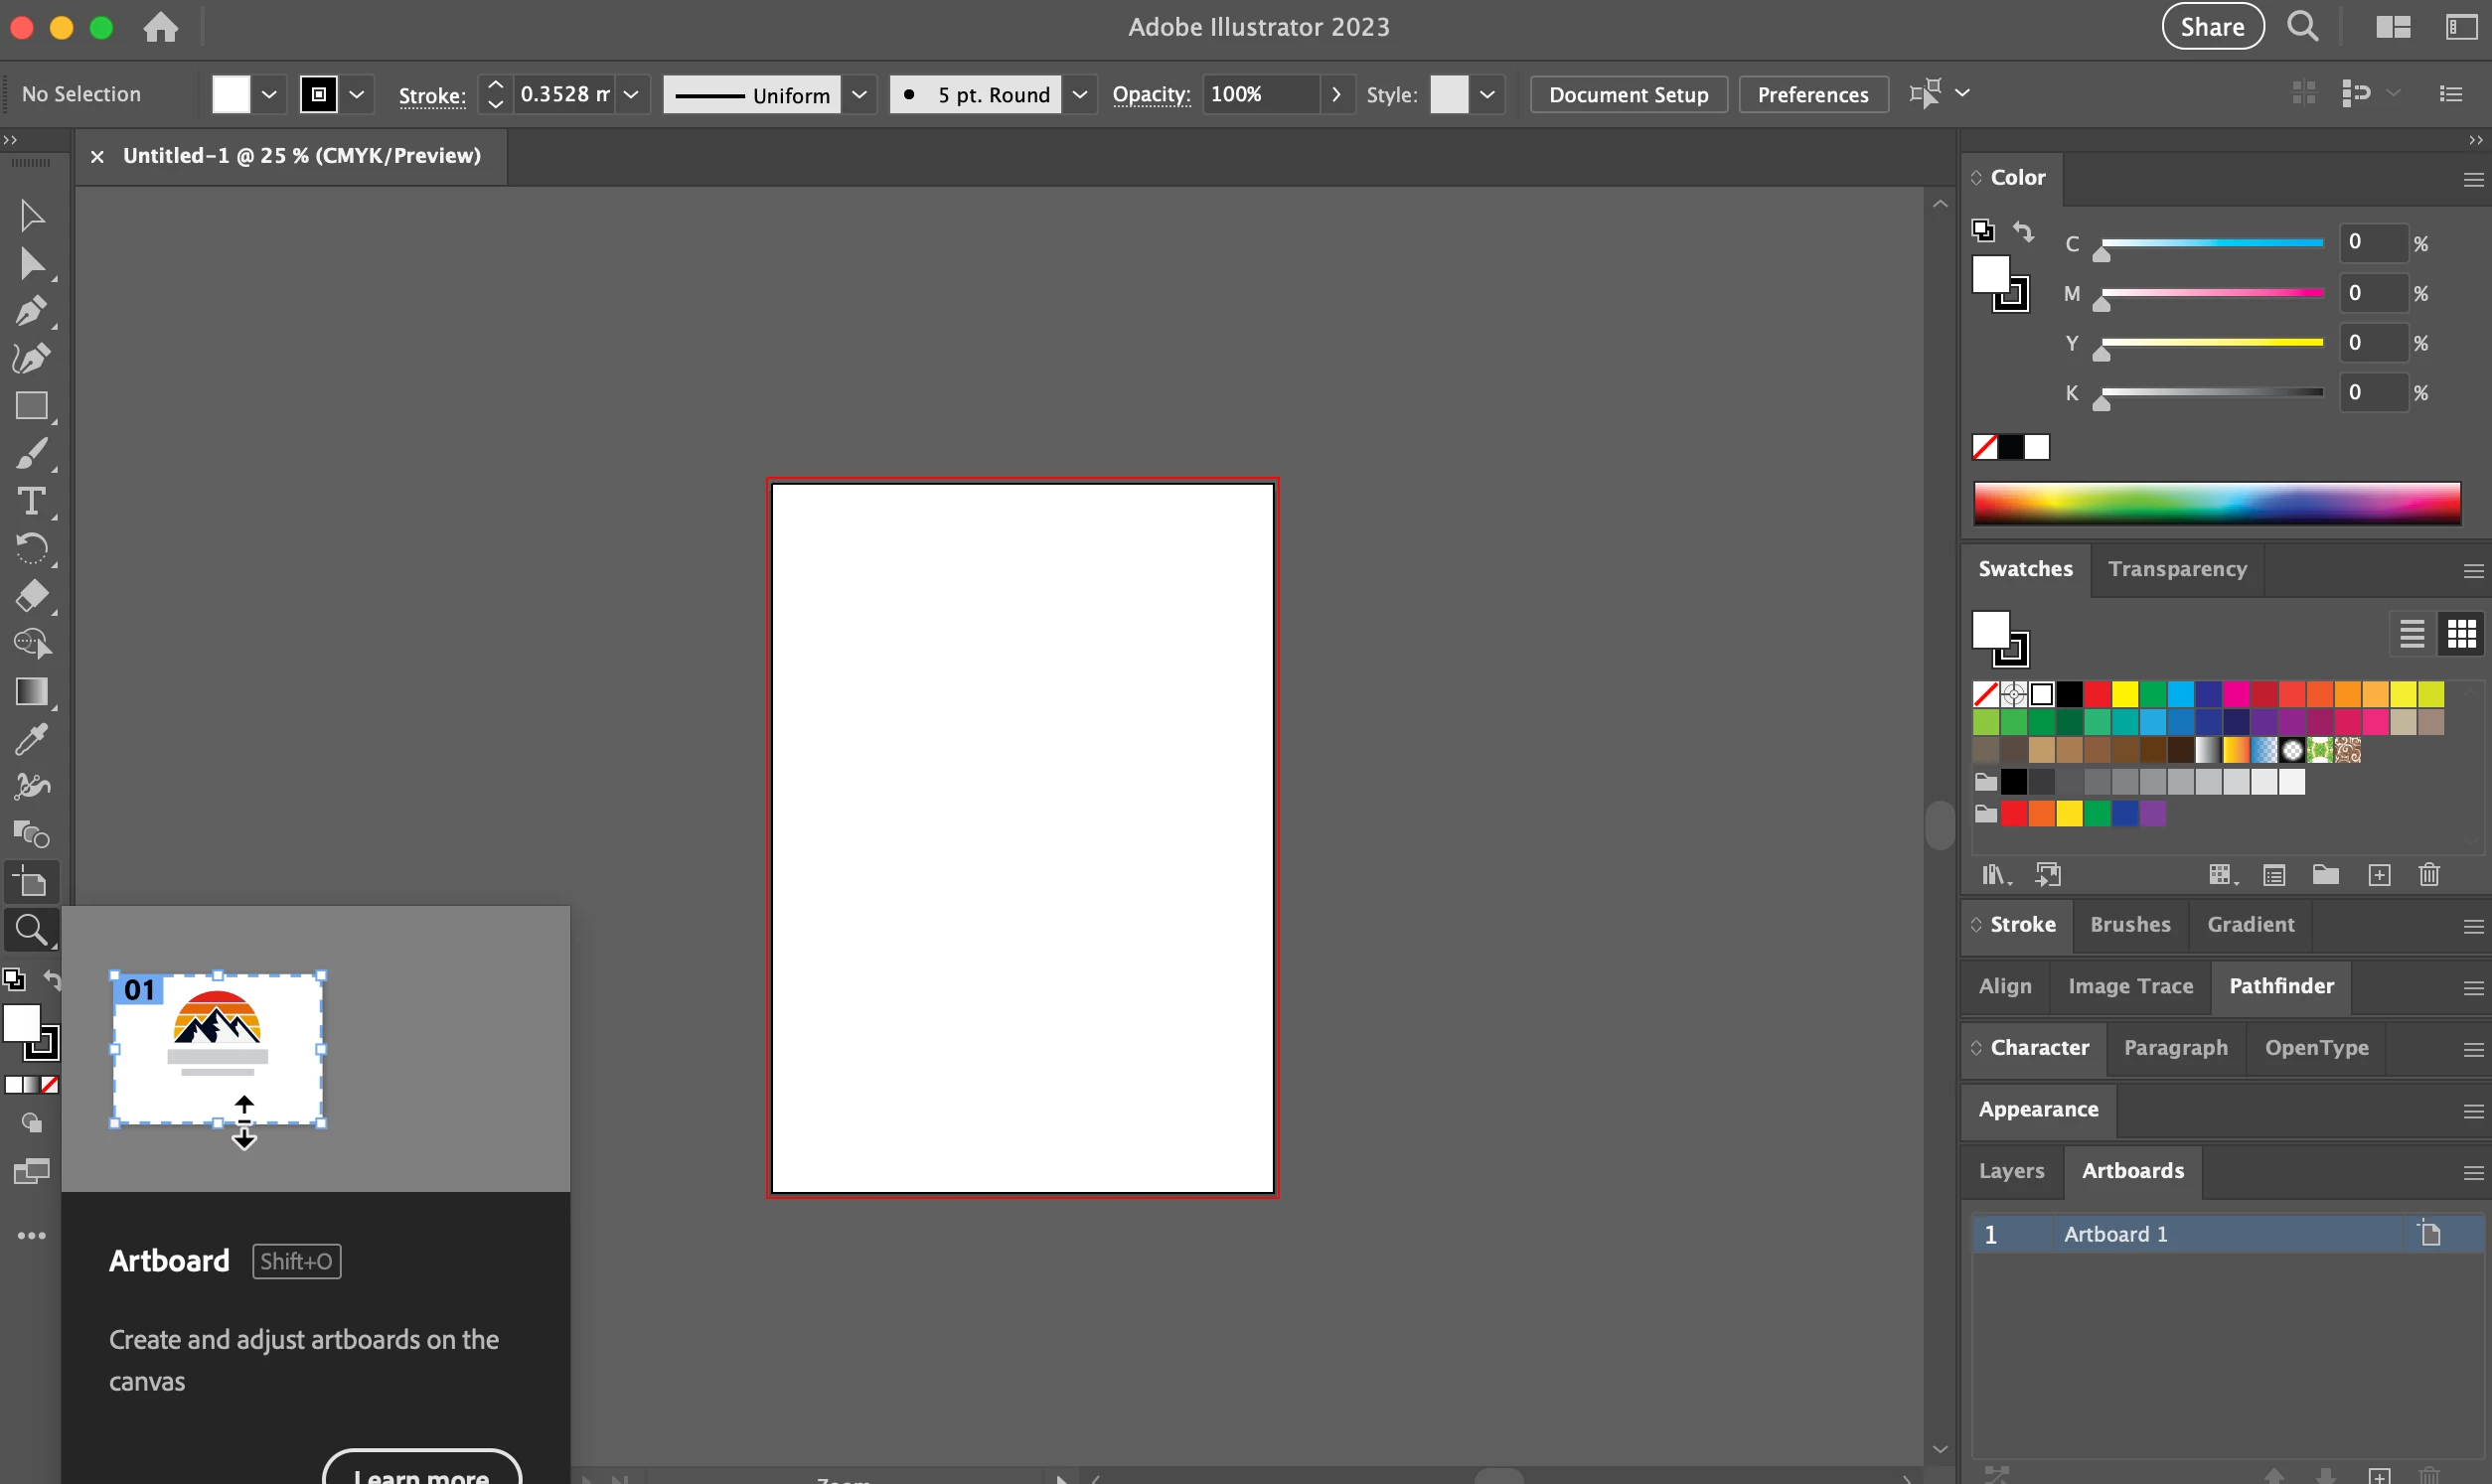Open the 5 pt. Round brush dropdown
Viewport: 2492px width, 1484px height.
tap(1080, 95)
